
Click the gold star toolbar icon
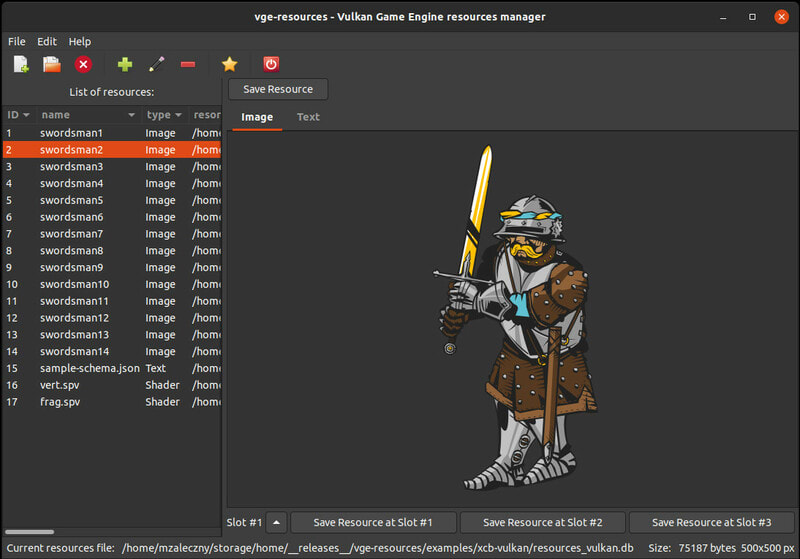(x=229, y=64)
